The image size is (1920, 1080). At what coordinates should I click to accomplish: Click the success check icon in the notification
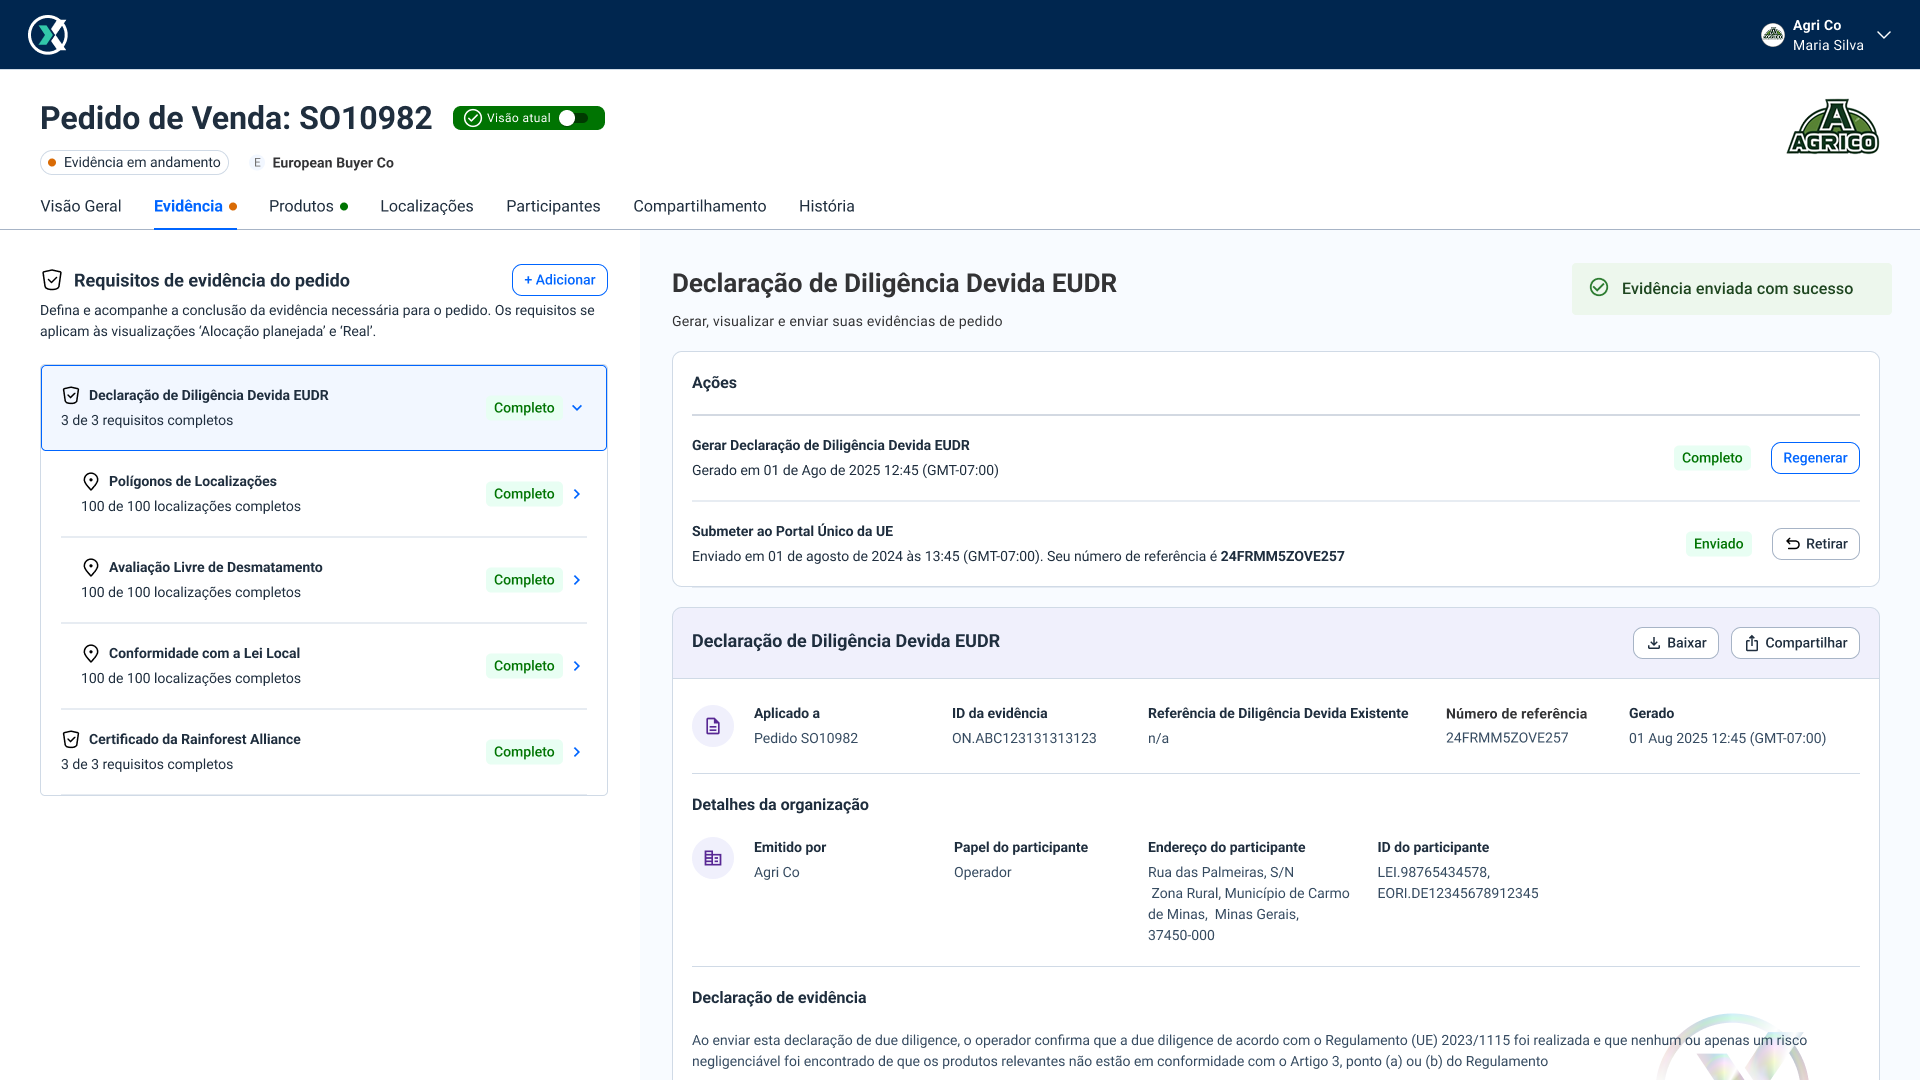tap(1599, 288)
